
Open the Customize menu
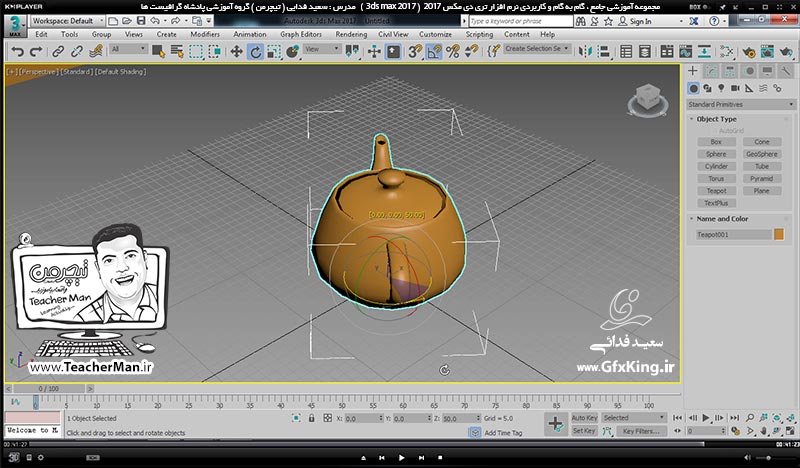tap(435, 34)
